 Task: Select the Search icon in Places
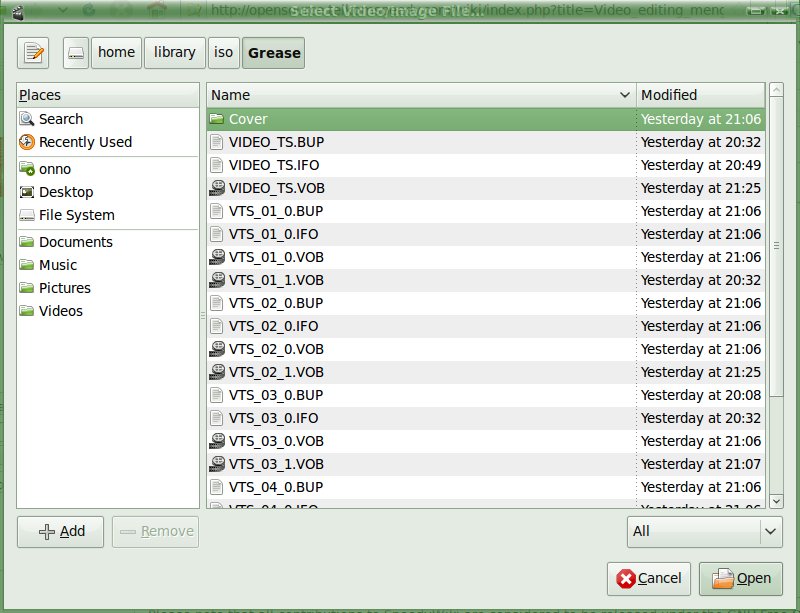tap(27, 119)
